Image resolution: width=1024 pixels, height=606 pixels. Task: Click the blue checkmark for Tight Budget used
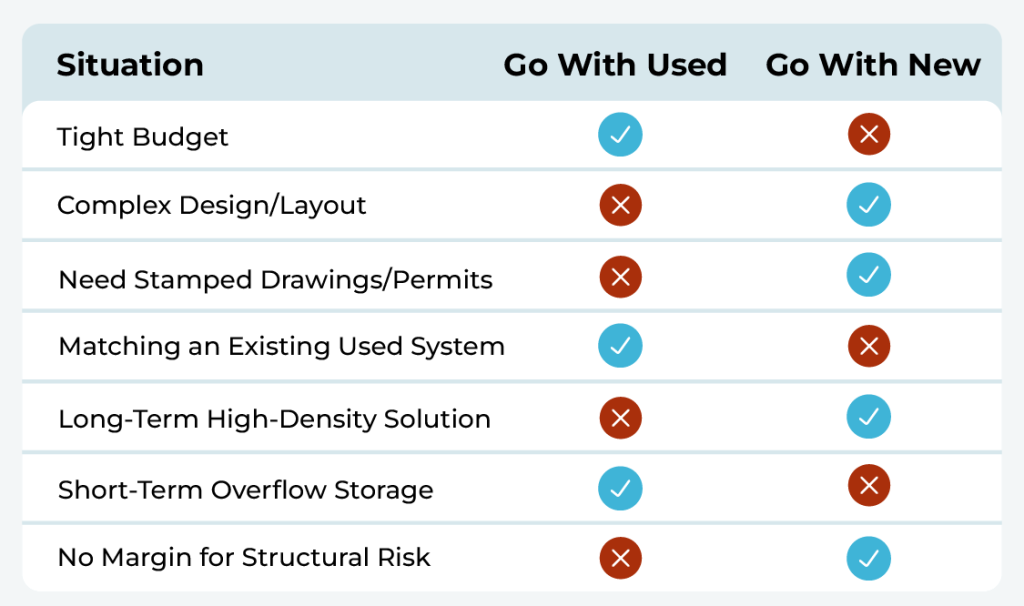pos(620,135)
